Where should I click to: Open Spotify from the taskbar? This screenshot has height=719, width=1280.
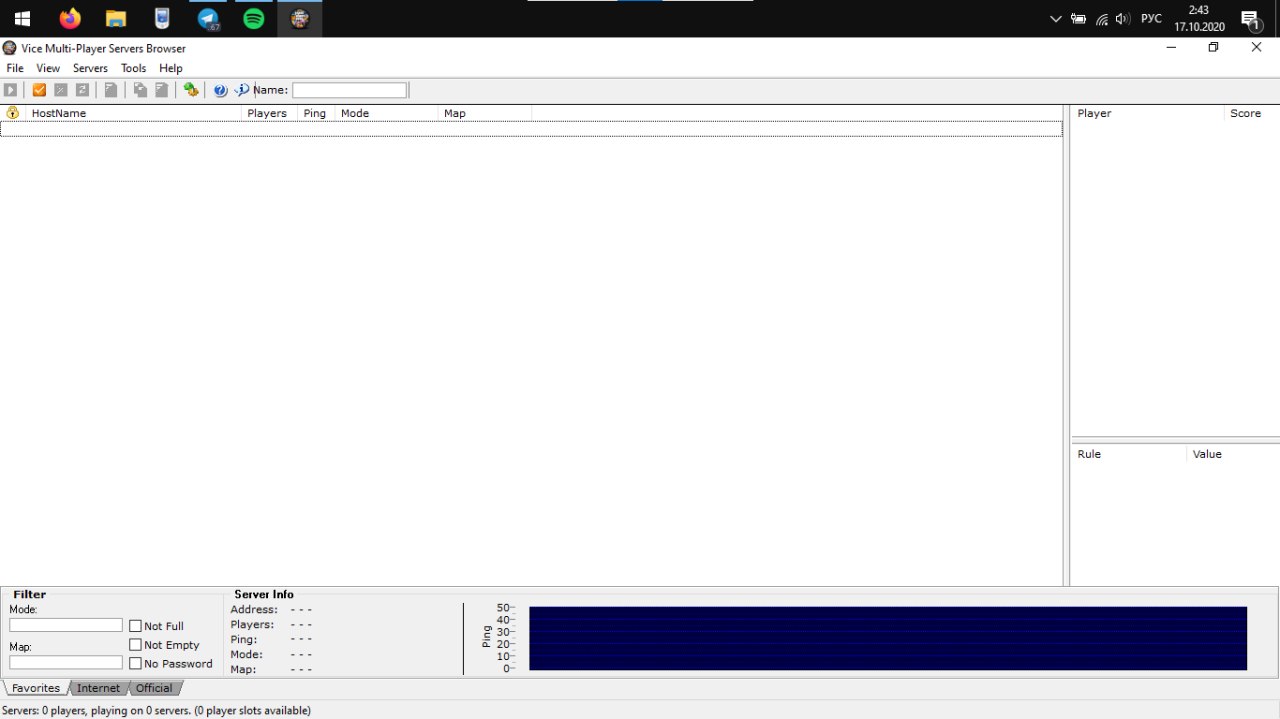tap(254, 18)
